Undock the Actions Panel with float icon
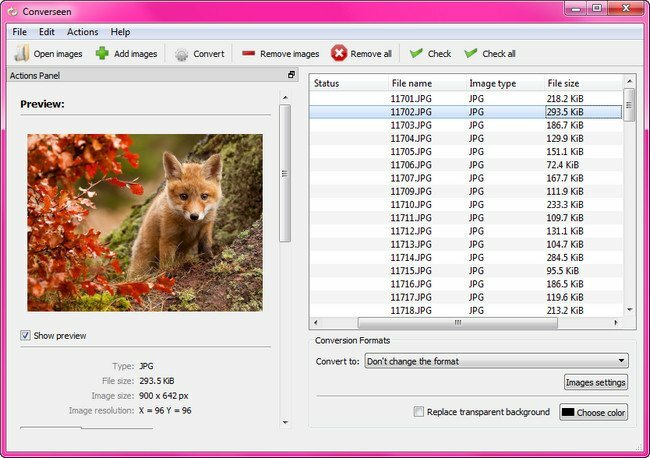 point(291,75)
